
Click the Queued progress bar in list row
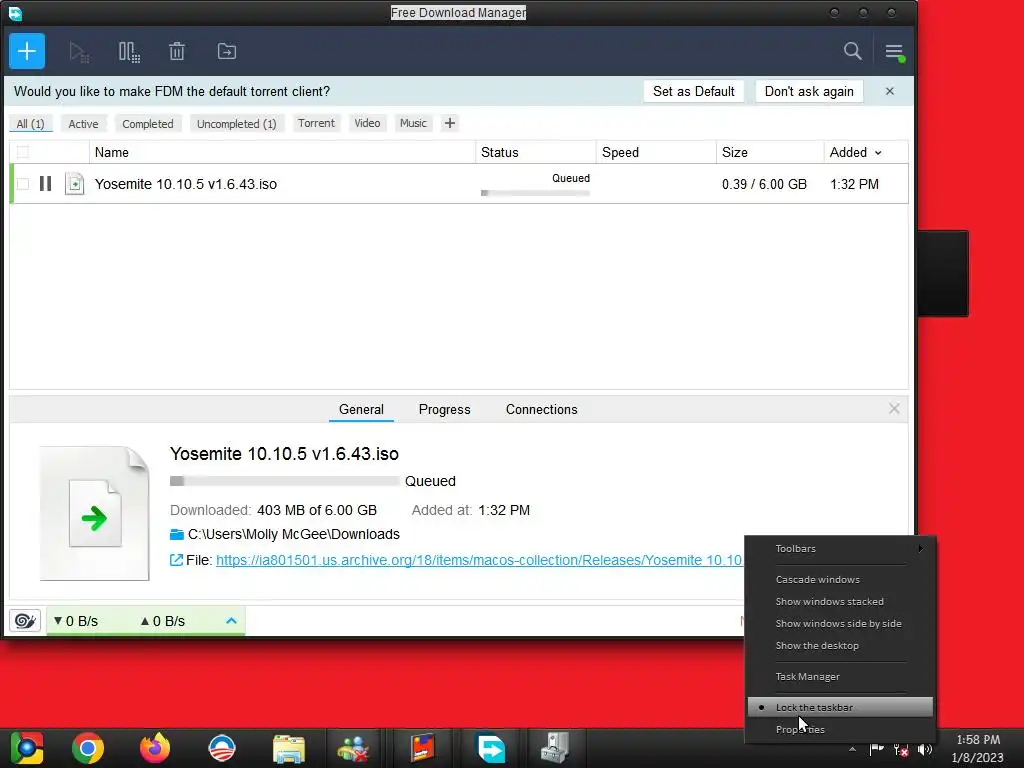[535, 193]
